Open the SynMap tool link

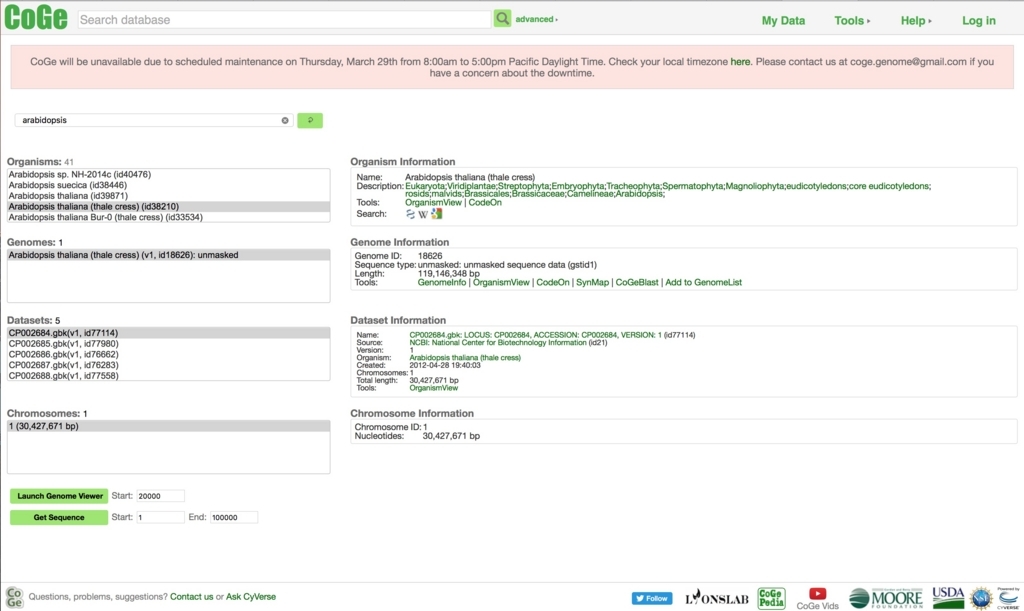point(592,283)
